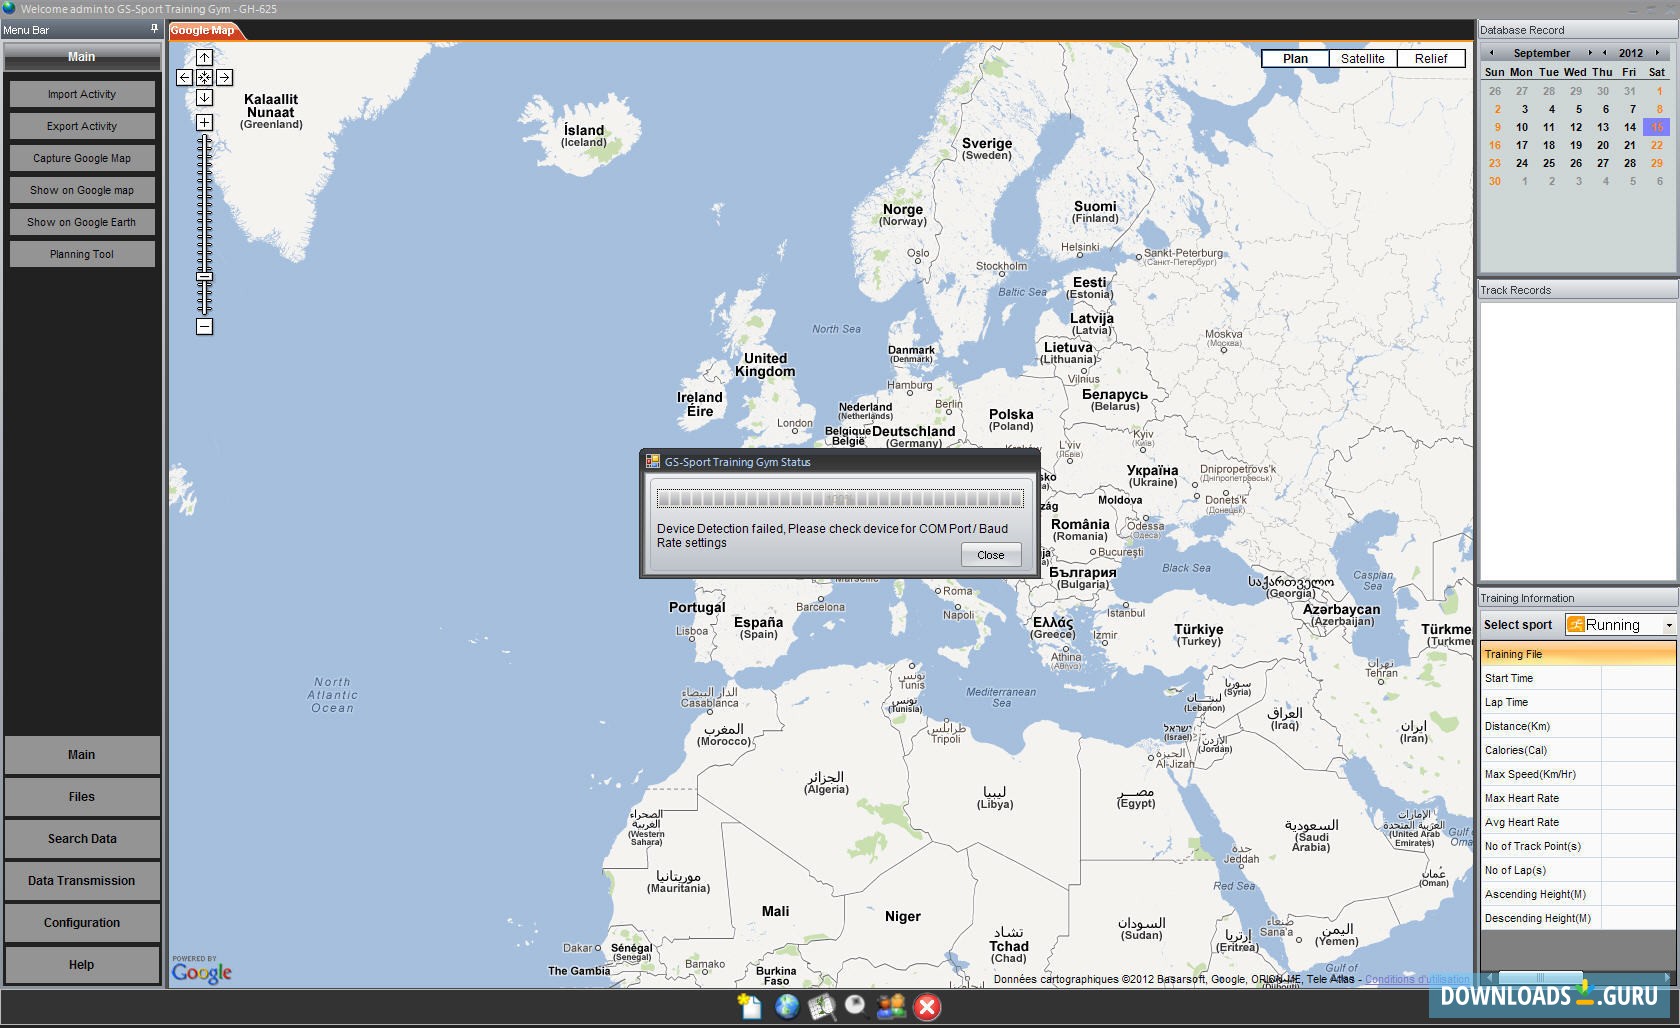Click the globe icon in bottom toolbar
1680x1028 pixels.
[x=787, y=1006]
